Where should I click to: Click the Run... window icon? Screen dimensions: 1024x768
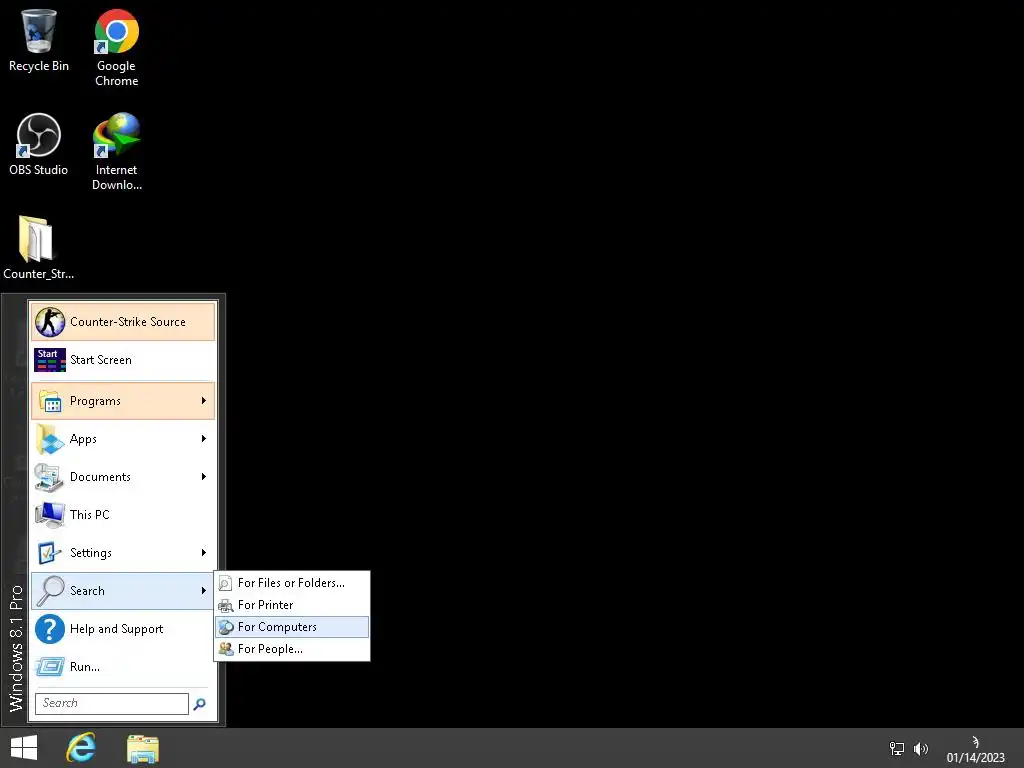click(50, 667)
